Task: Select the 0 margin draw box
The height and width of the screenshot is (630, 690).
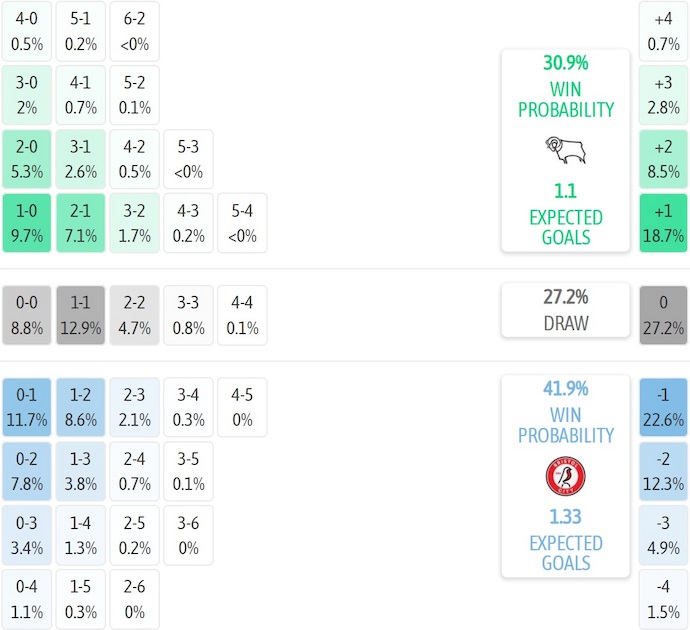Action: (x=664, y=314)
